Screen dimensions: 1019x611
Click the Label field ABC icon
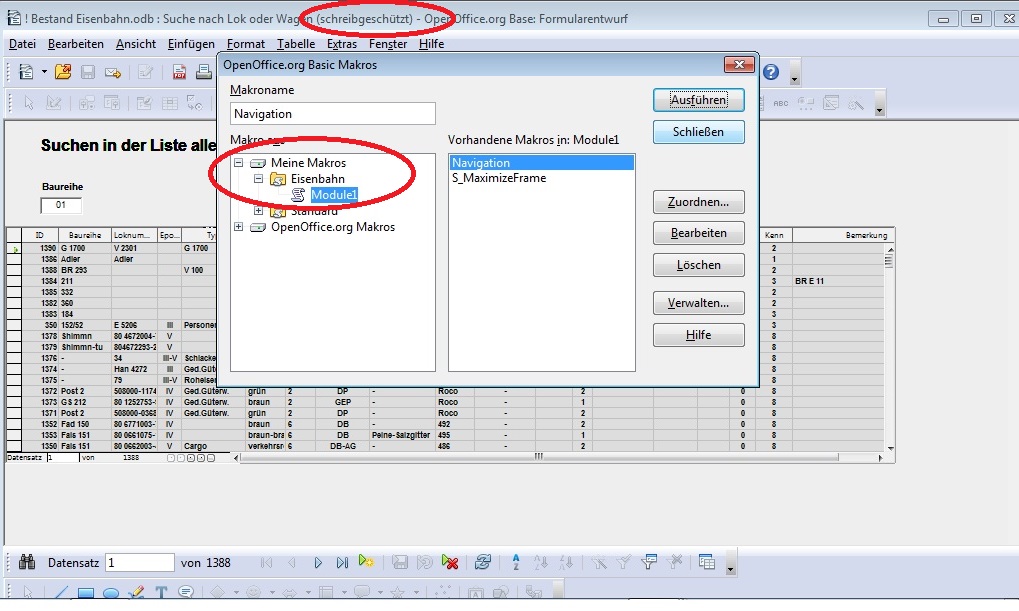point(780,103)
